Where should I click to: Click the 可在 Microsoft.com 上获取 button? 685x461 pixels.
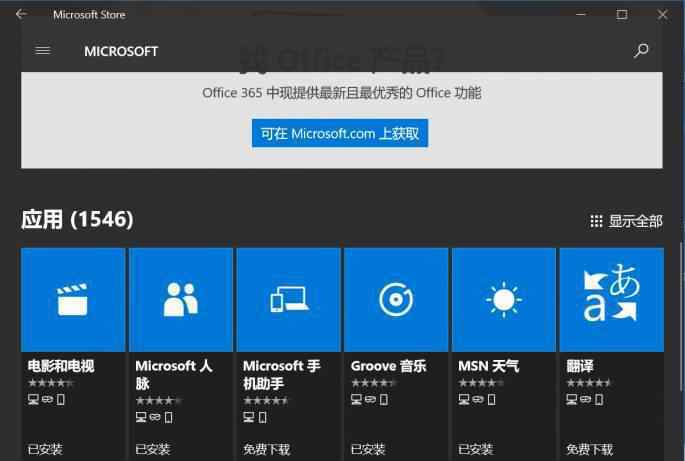click(x=340, y=133)
